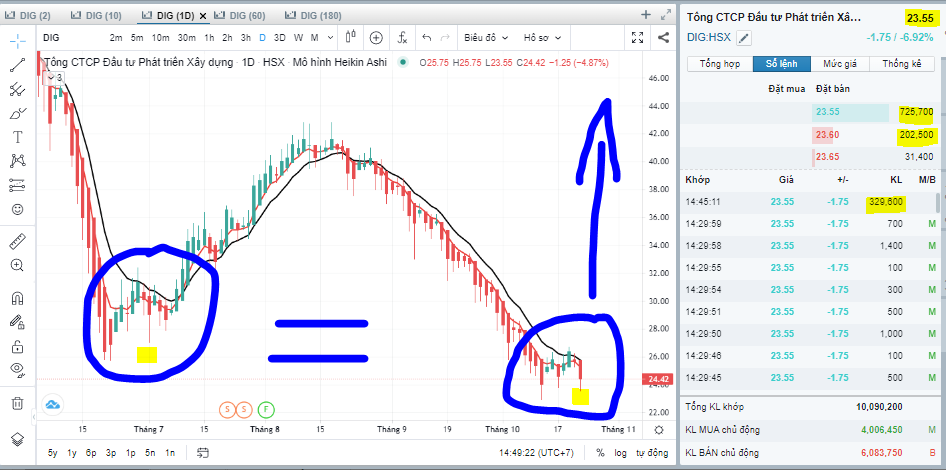Image resolution: width=946 pixels, height=470 pixels.
Task: Edit the DIG:HSX symbol with pencil icon
Action: pos(744,39)
